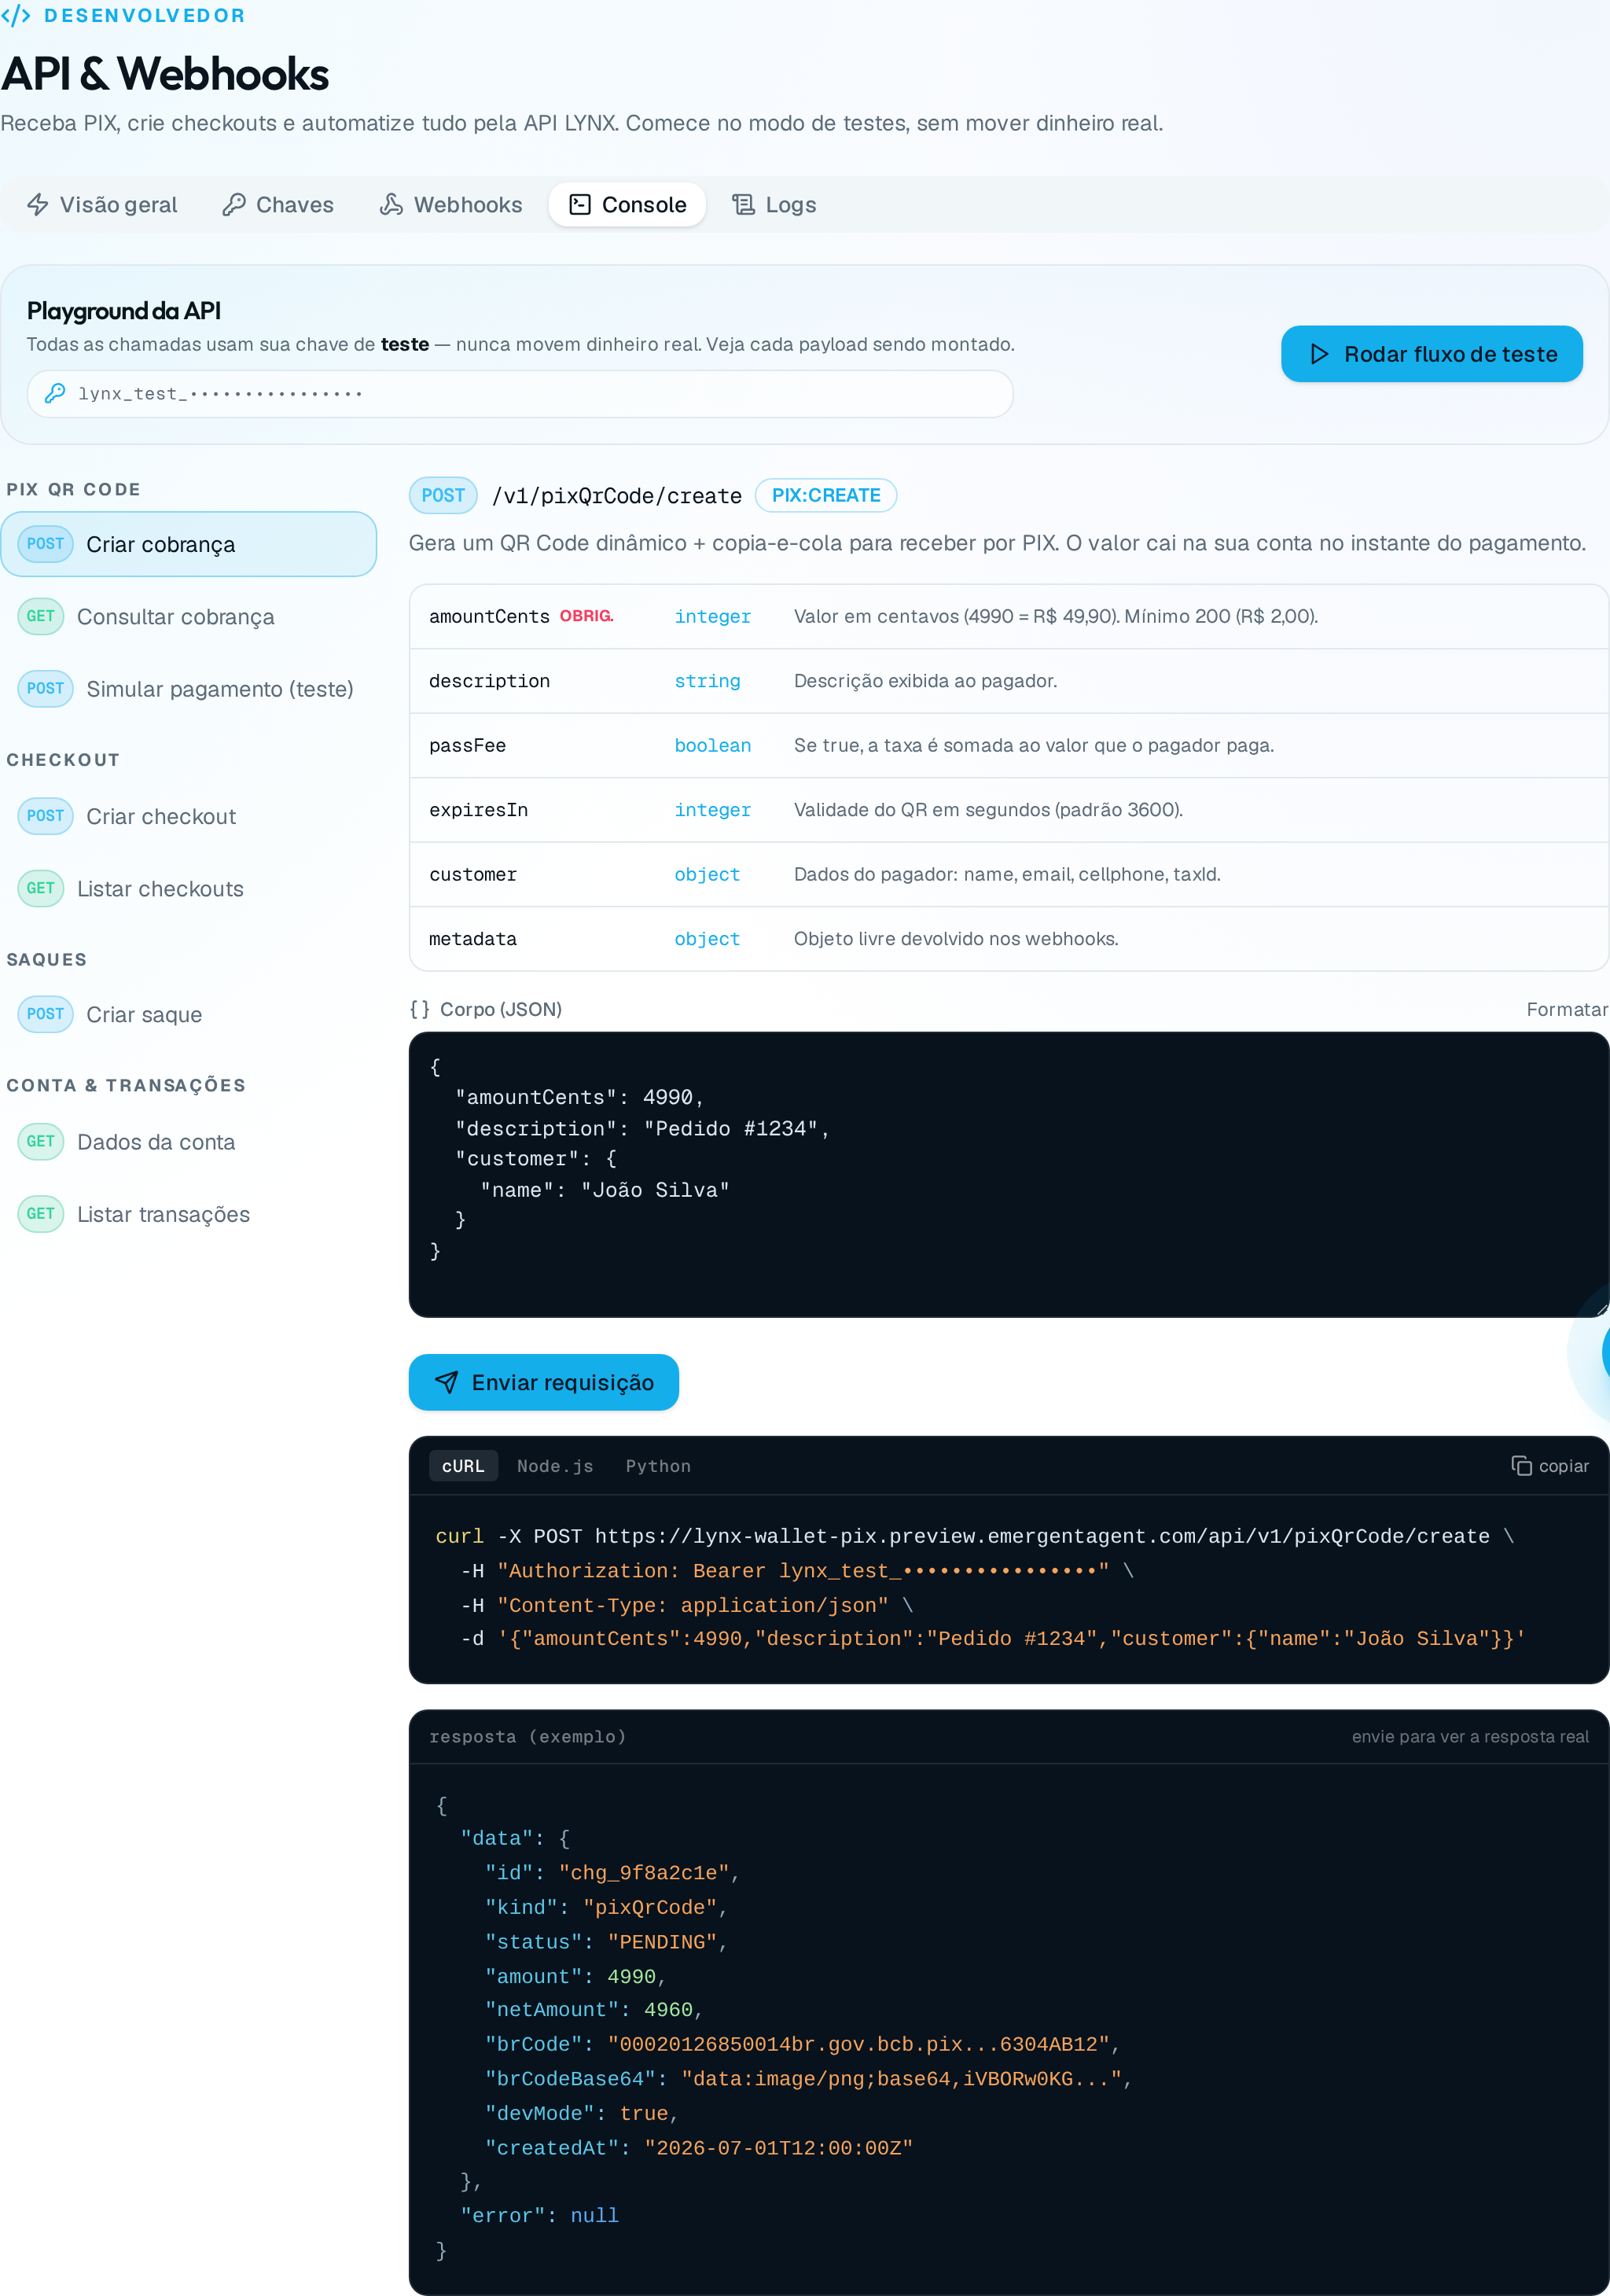Click the GET badge beside Dados da conta
Screen dimensions: 1610x2296
pyautogui.click(x=41, y=1141)
